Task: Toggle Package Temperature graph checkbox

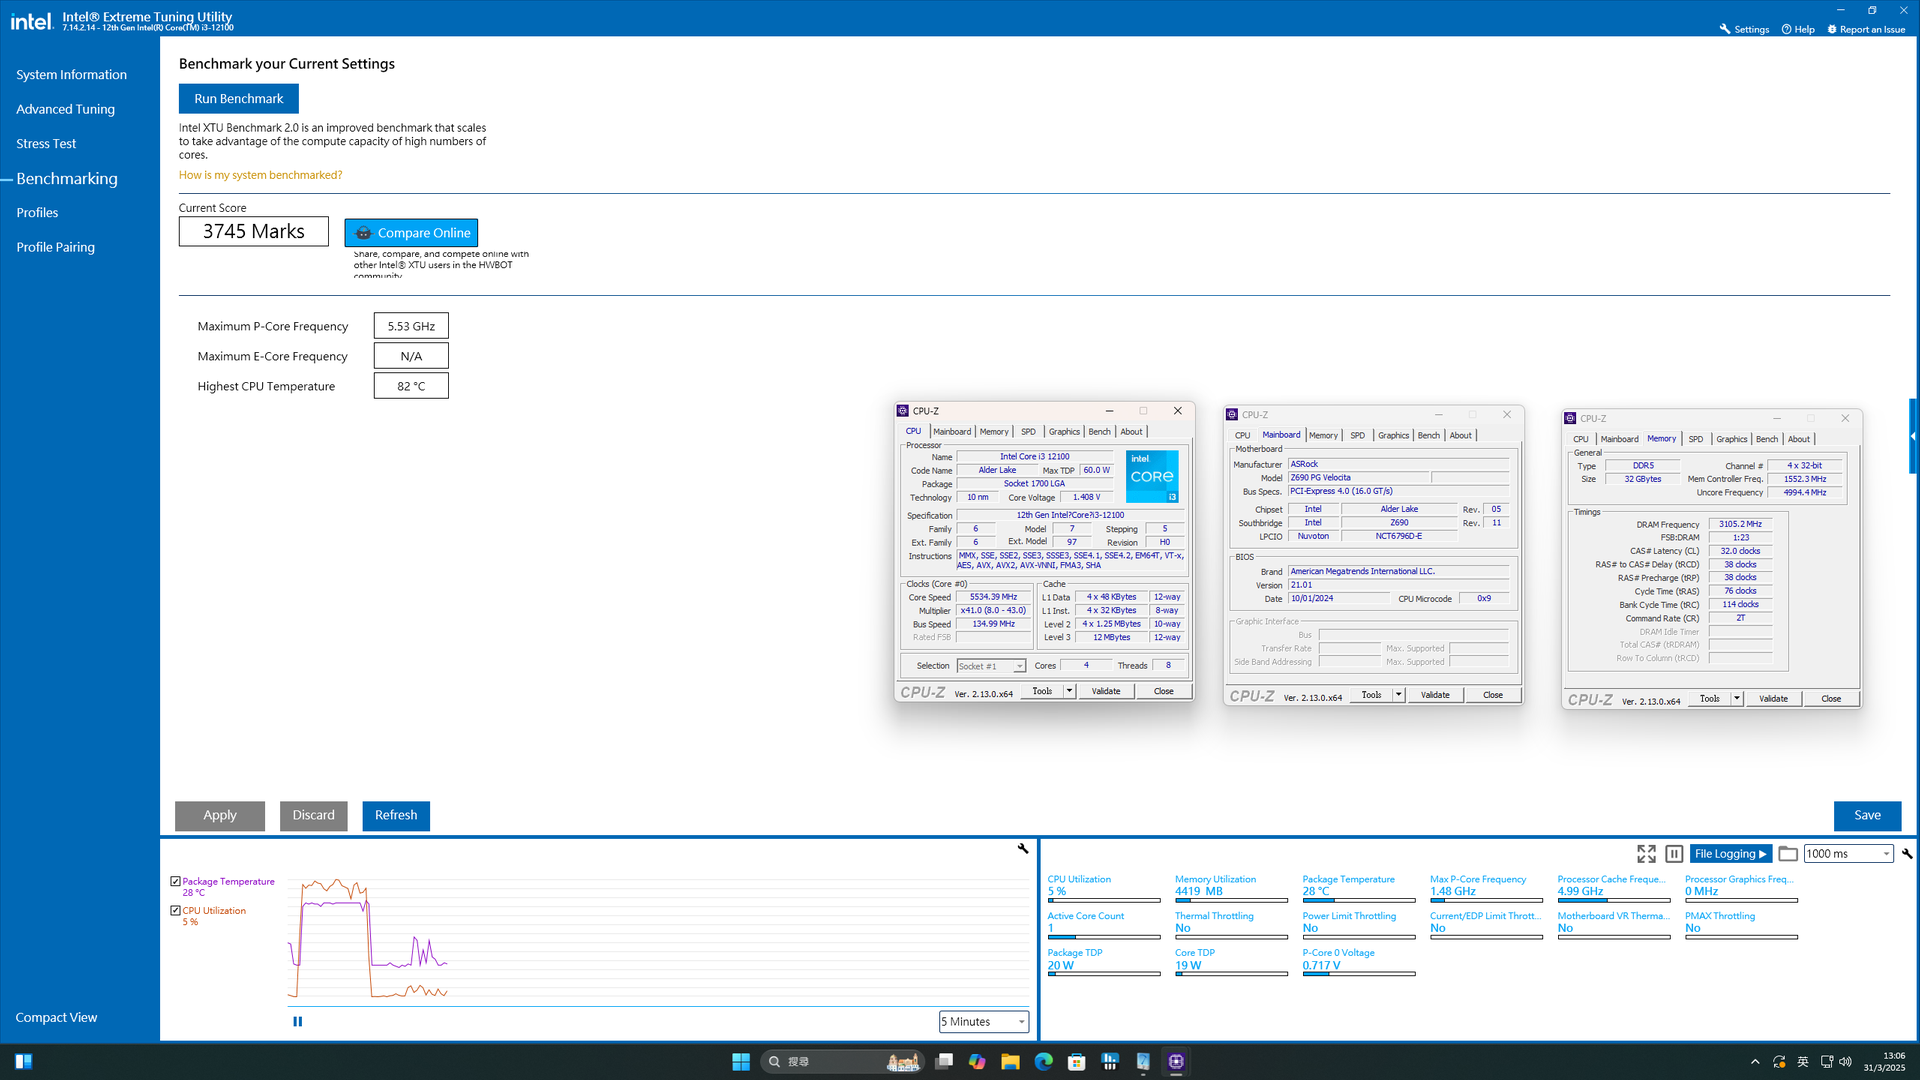Action: 175,881
